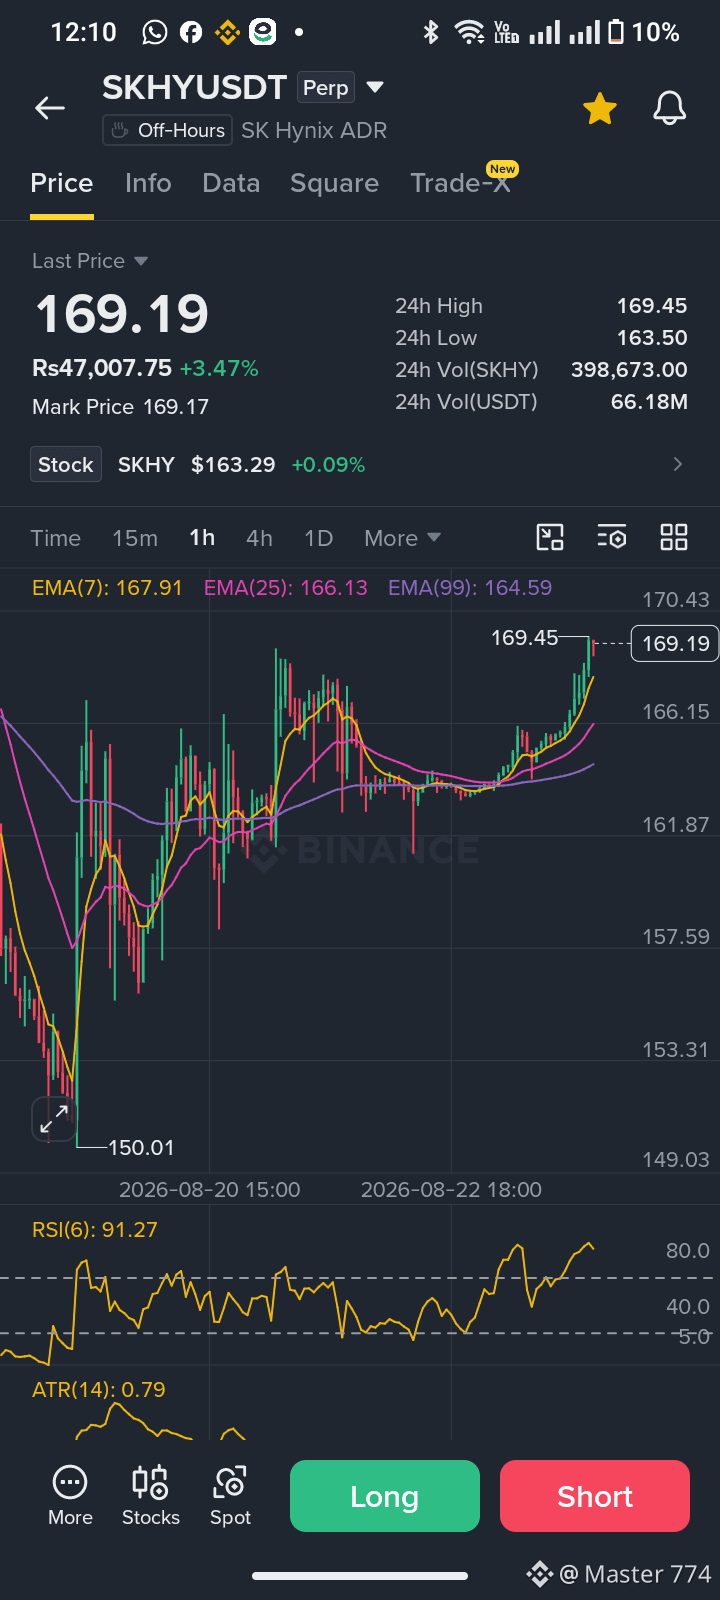Screen dimensions: 720x1600
Task: Tap the EMA(99) indicator label
Action: [470, 588]
